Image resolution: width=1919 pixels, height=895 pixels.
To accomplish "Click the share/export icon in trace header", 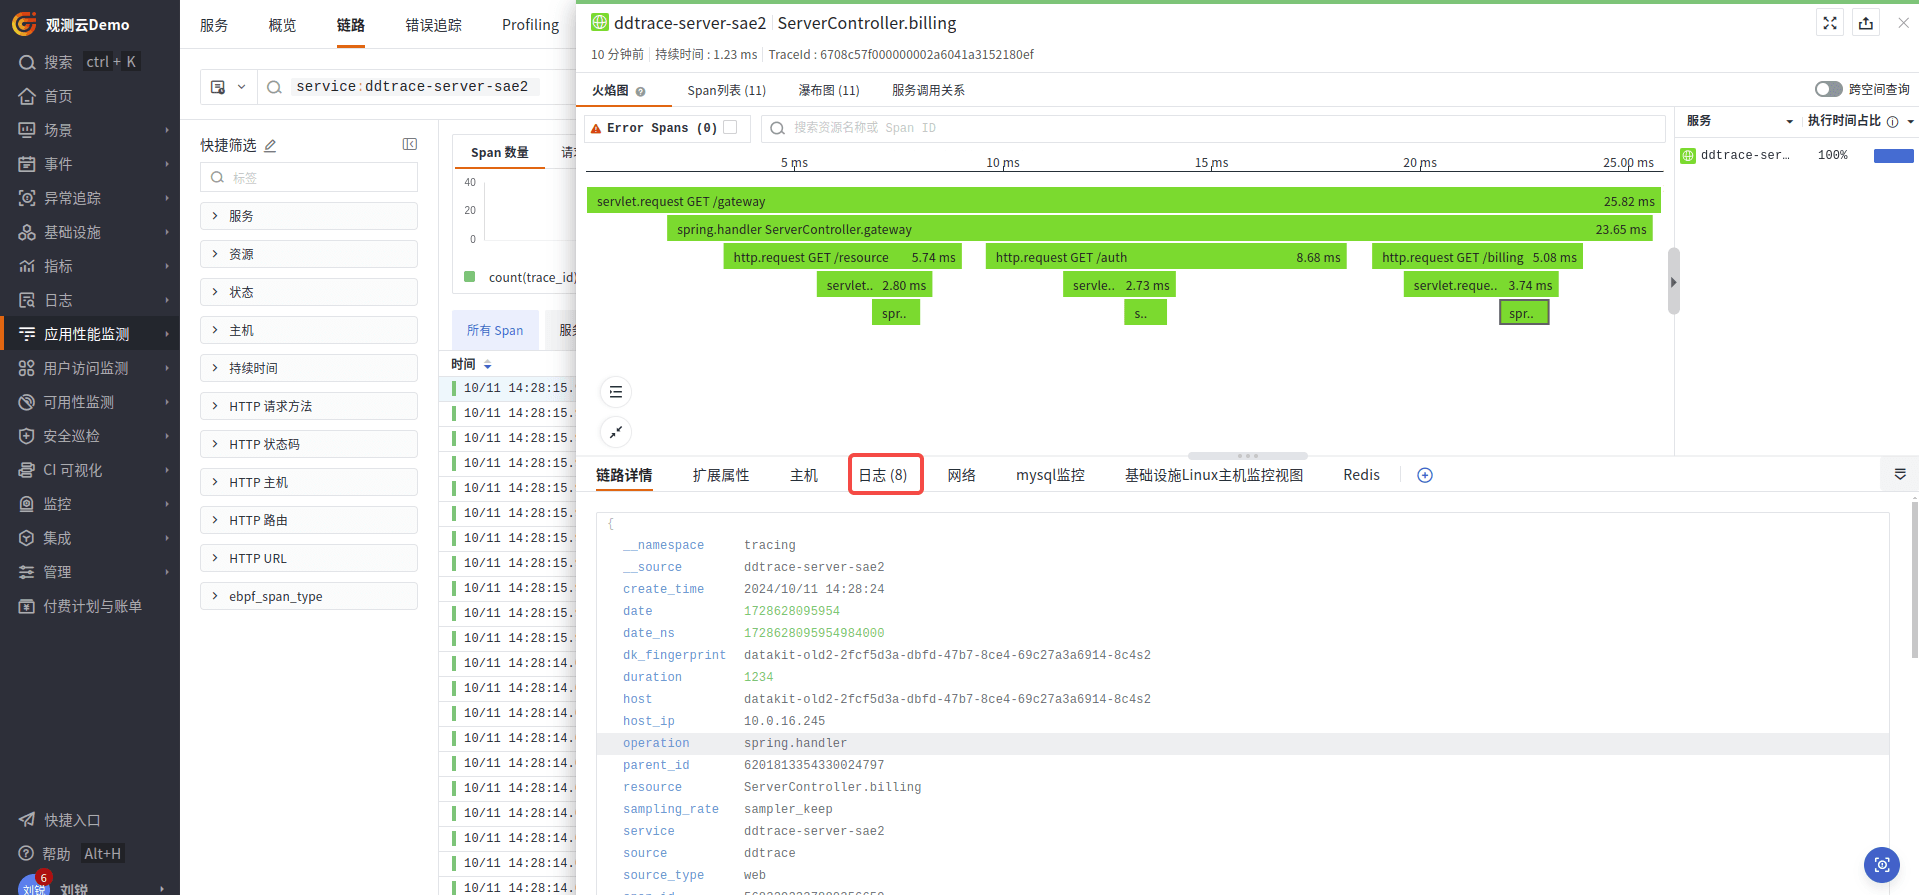I will (1866, 23).
